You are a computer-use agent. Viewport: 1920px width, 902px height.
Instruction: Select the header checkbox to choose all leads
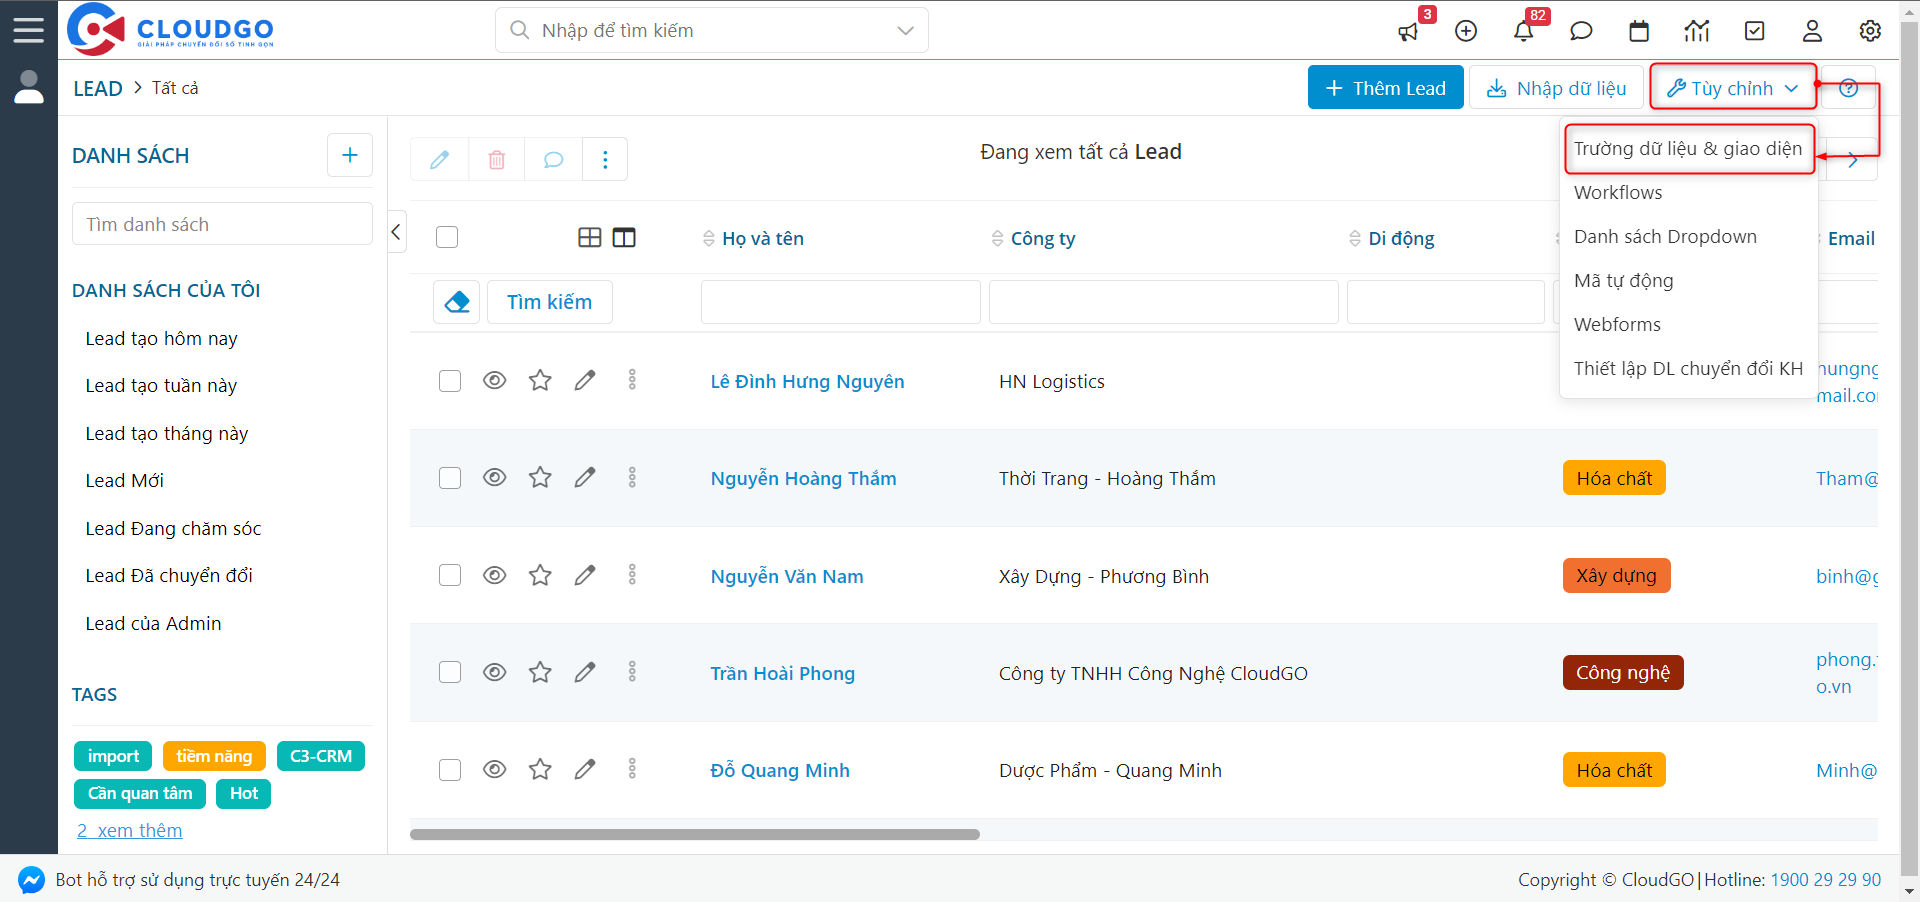click(x=446, y=237)
